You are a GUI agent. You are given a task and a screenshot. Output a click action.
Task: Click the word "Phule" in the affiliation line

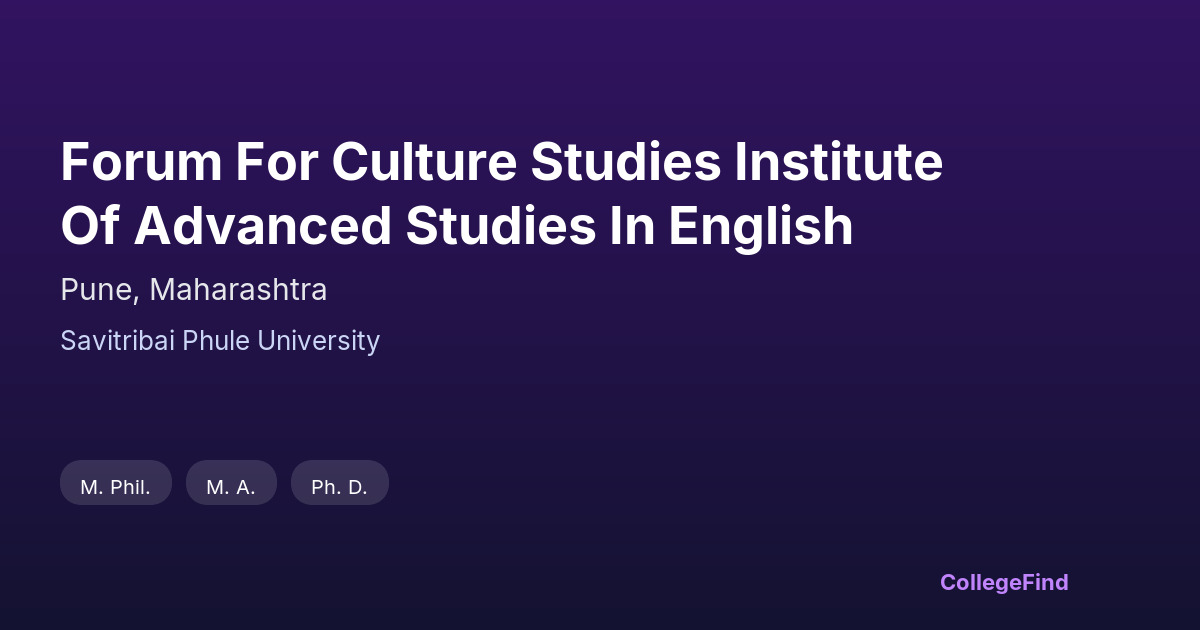pyautogui.click(x=215, y=341)
